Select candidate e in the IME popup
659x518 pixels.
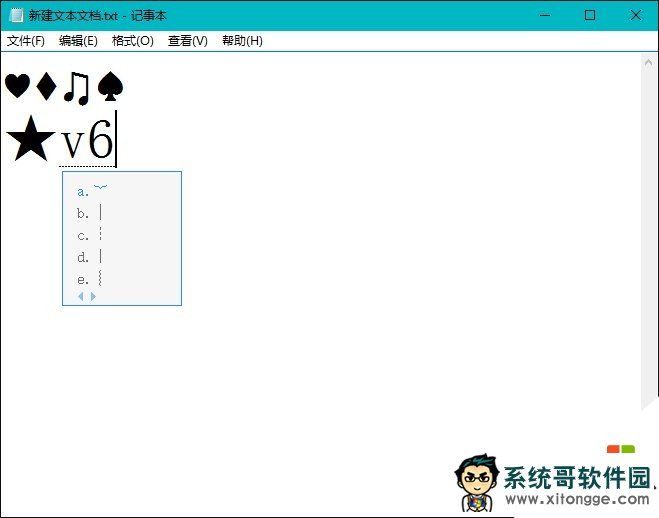(92, 279)
